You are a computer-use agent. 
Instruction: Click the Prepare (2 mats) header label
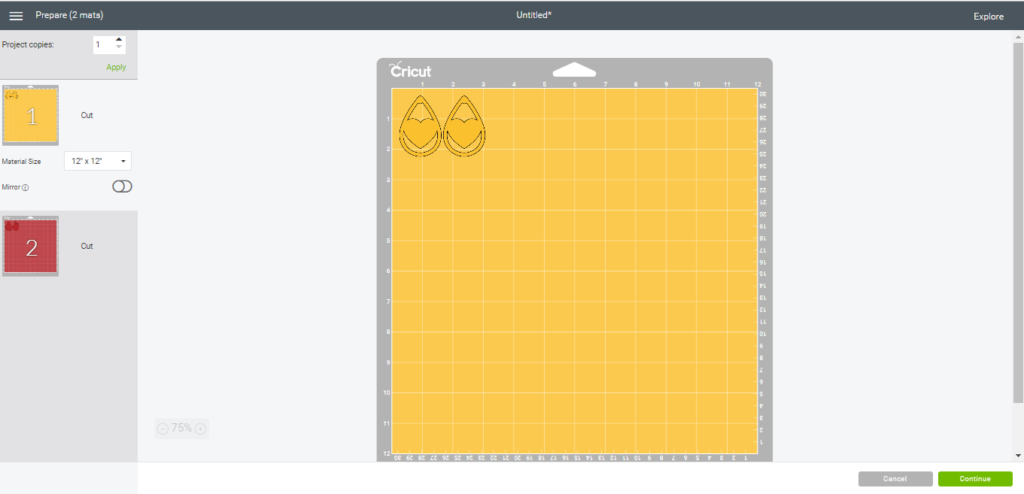click(x=69, y=16)
